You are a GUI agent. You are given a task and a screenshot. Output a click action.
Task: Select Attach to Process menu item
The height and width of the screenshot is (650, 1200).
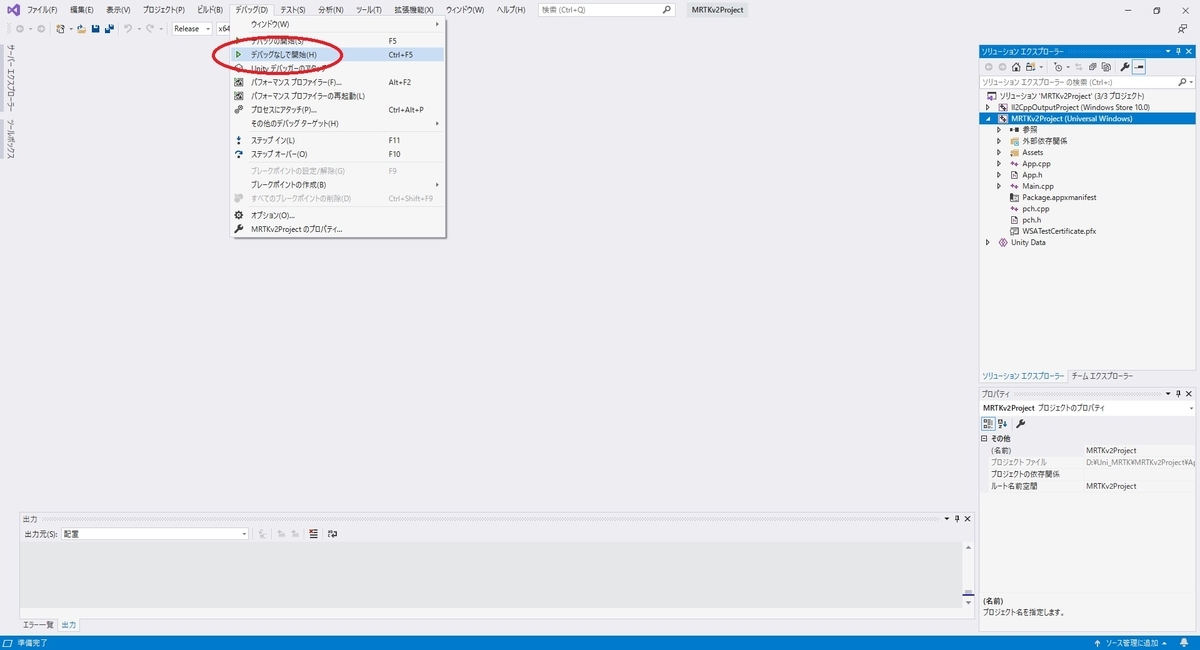coord(339,110)
